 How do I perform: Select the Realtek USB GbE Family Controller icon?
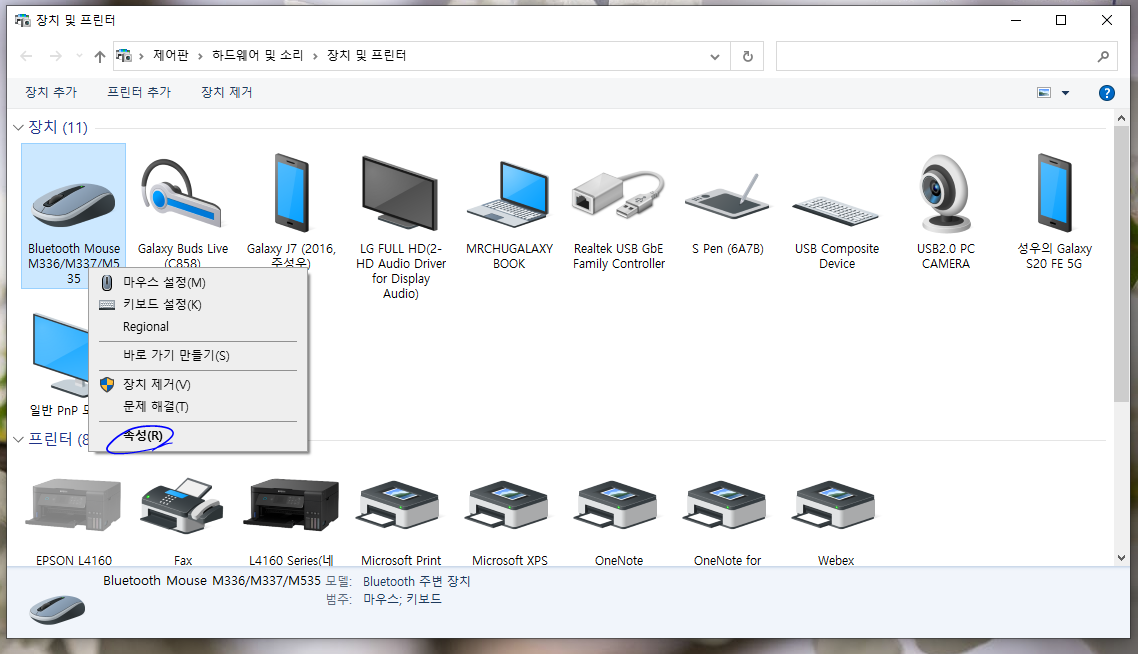click(x=618, y=195)
